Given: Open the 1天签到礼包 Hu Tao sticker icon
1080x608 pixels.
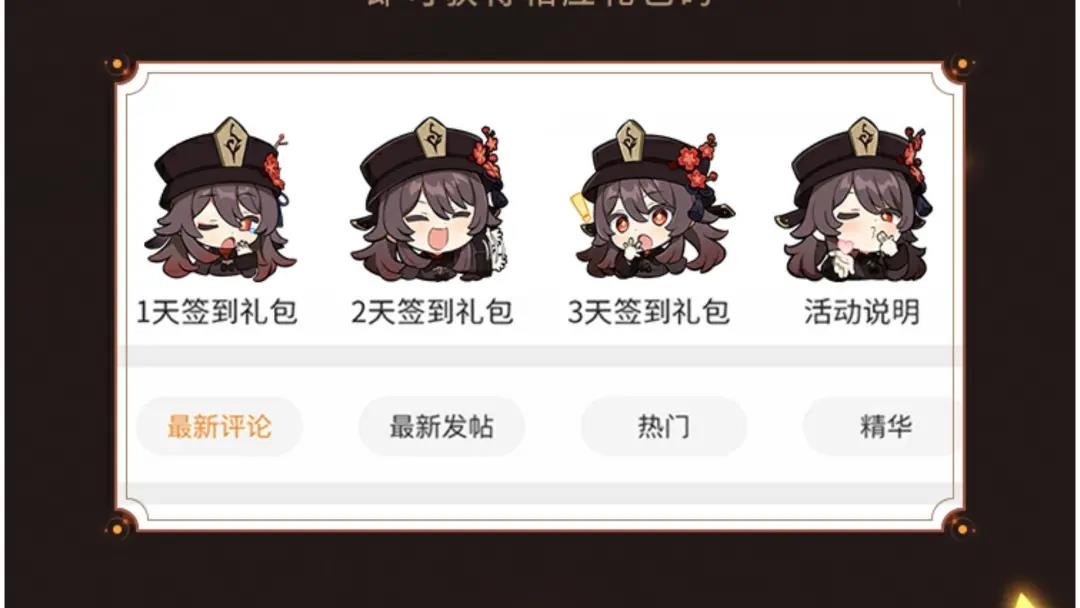Looking at the screenshot, I should tap(219, 200).
